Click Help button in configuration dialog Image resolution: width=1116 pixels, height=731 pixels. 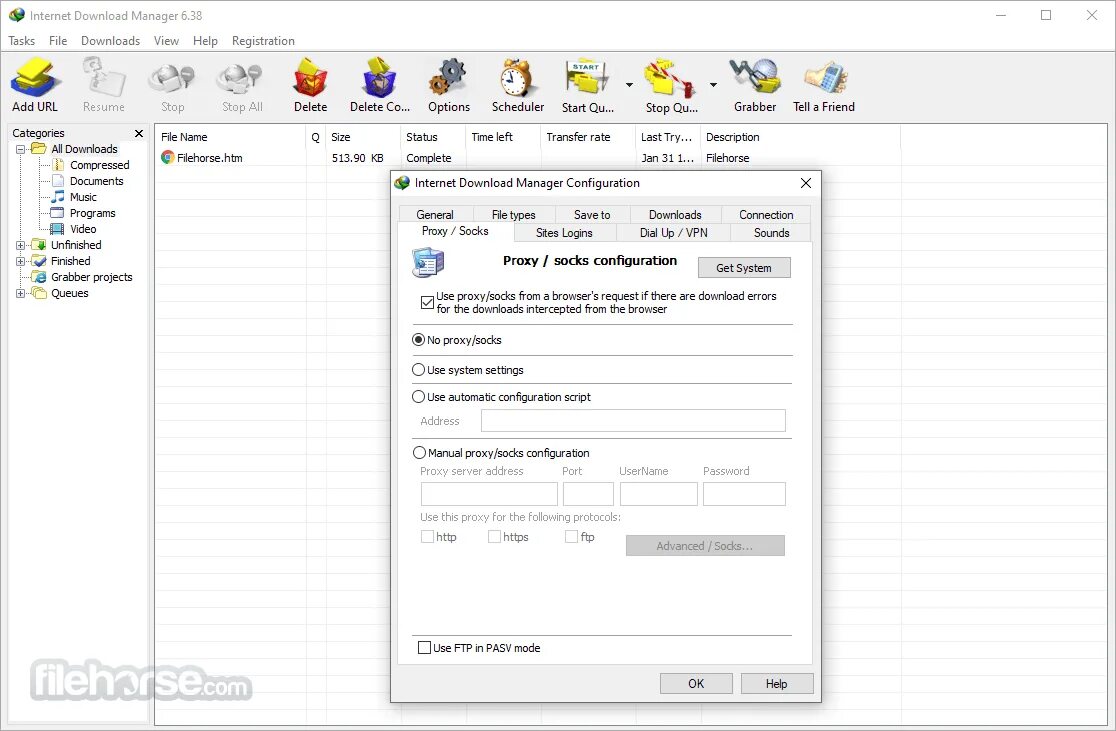click(777, 683)
